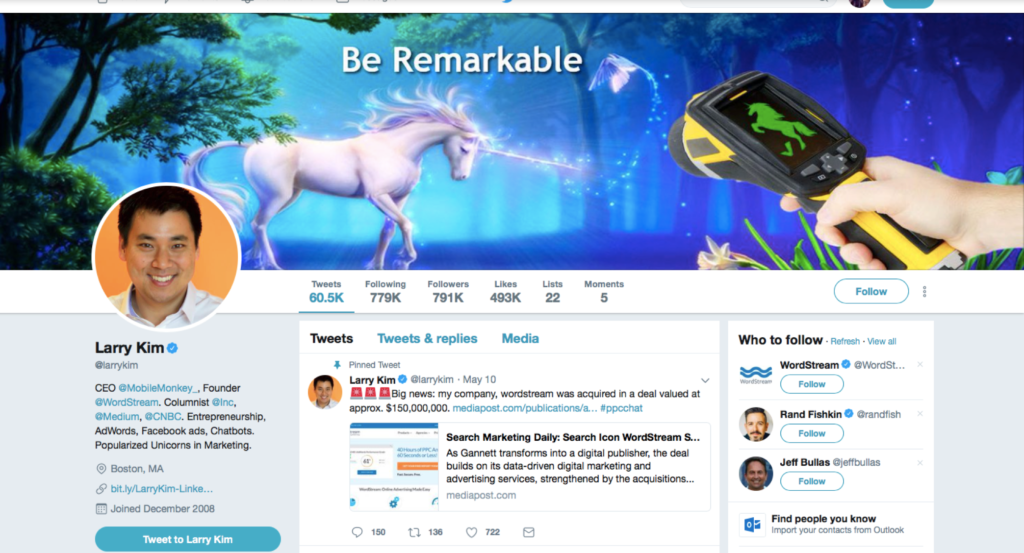1024x553 pixels.
Task: Open the three-dot menu beside Follow button
Action: [x=924, y=292]
